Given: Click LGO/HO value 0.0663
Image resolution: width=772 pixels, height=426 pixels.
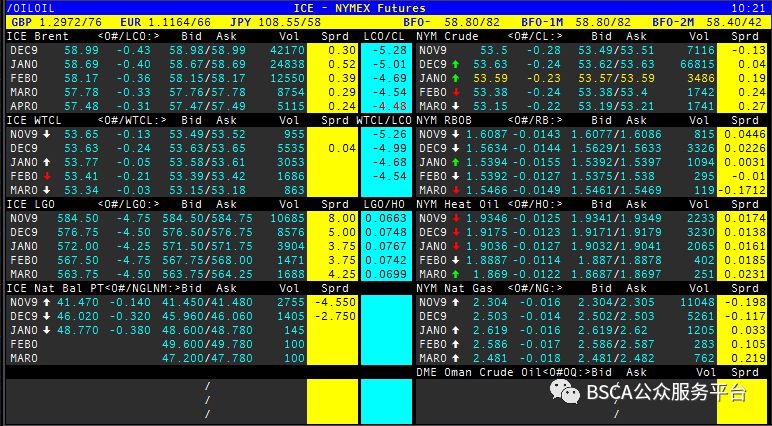Looking at the screenshot, I should [x=386, y=218].
